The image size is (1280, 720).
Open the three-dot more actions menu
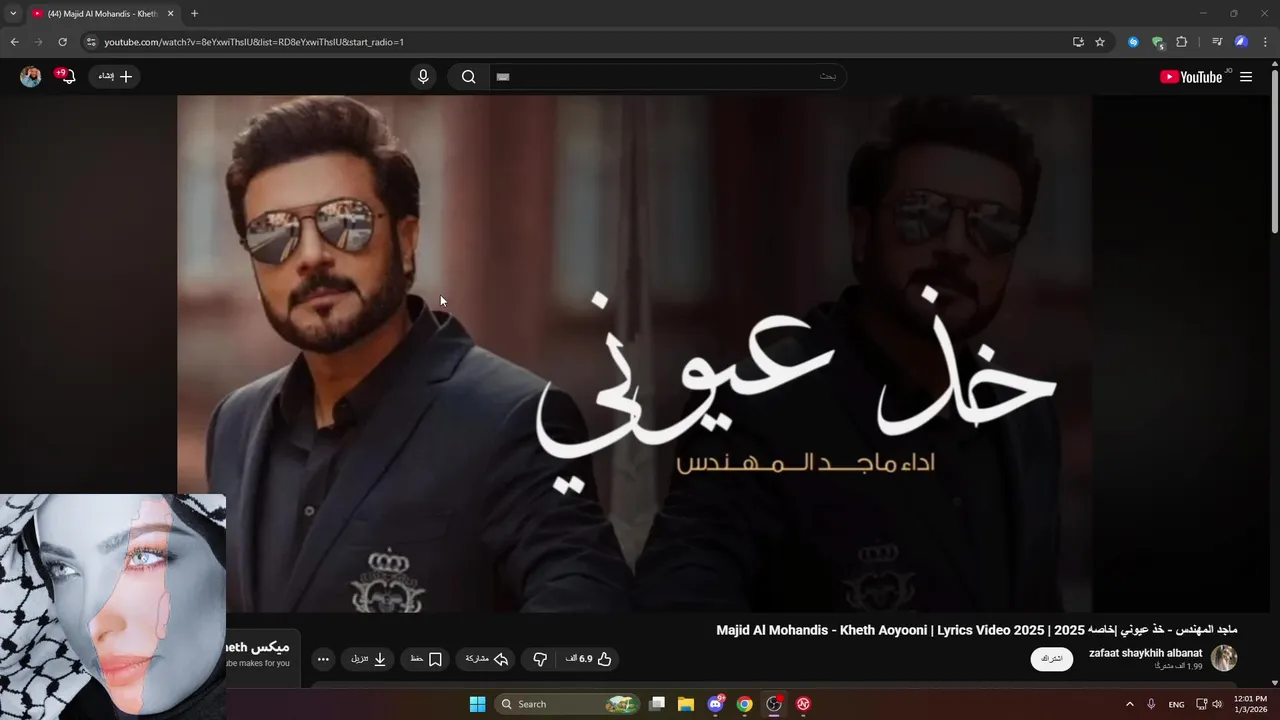[323, 659]
